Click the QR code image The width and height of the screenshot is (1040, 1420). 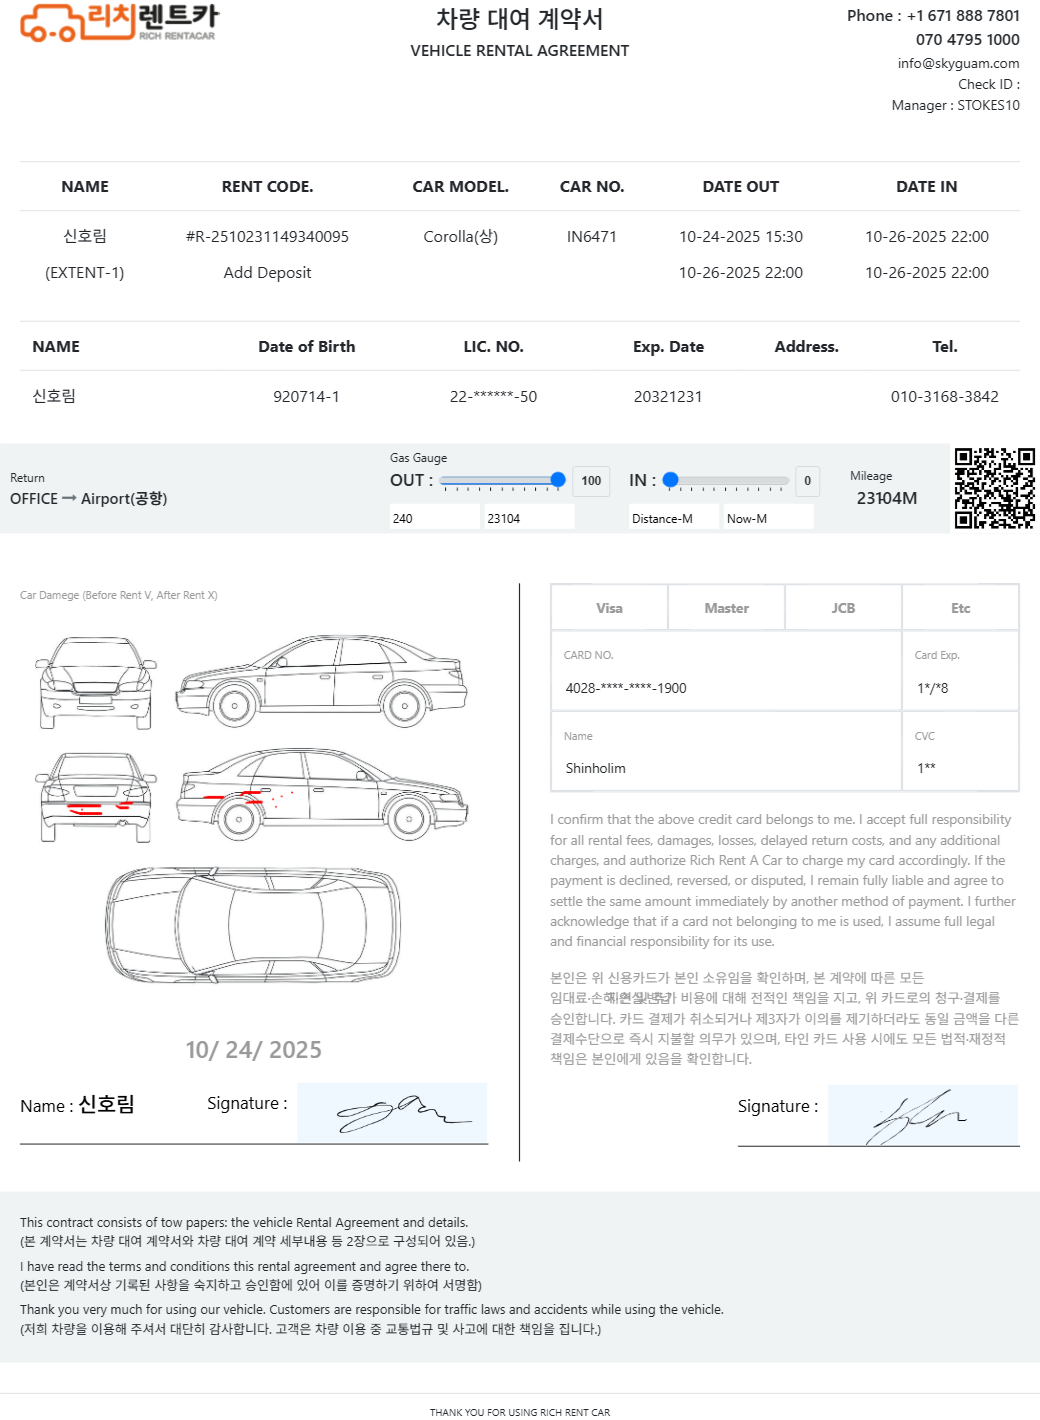click(993, 488)
